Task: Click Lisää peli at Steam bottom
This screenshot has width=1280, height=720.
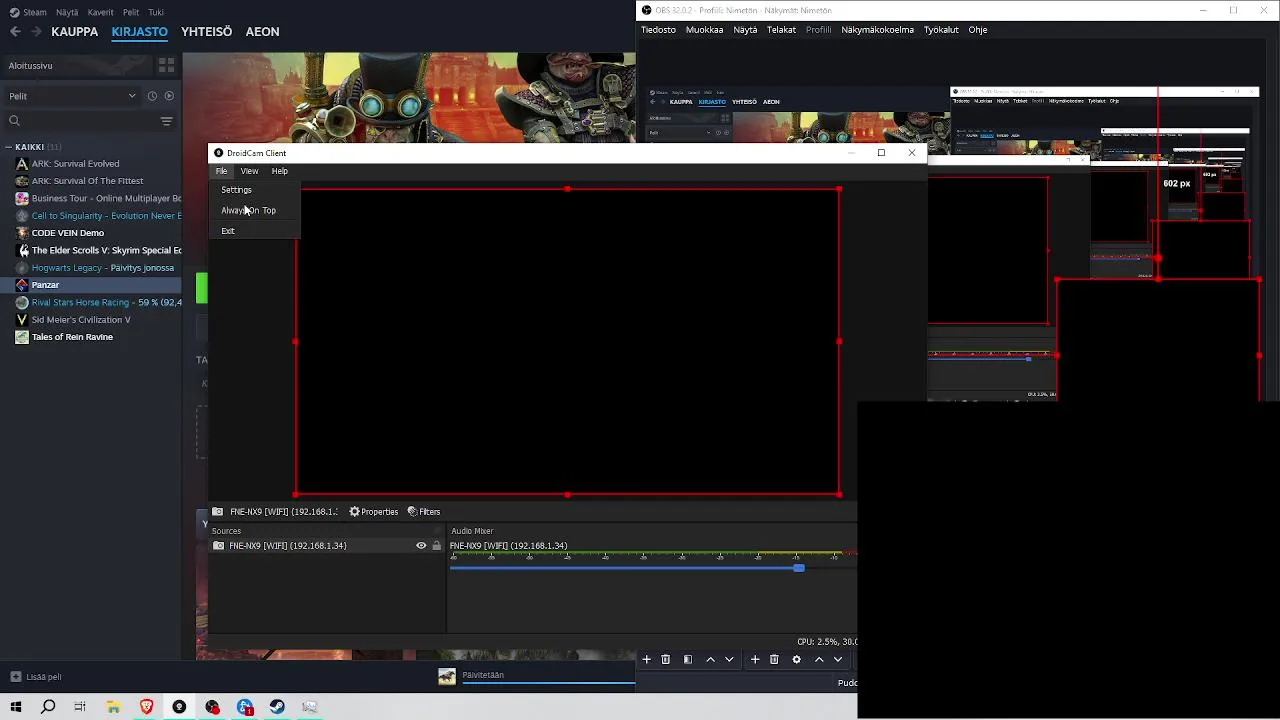Action: (36, 677)
